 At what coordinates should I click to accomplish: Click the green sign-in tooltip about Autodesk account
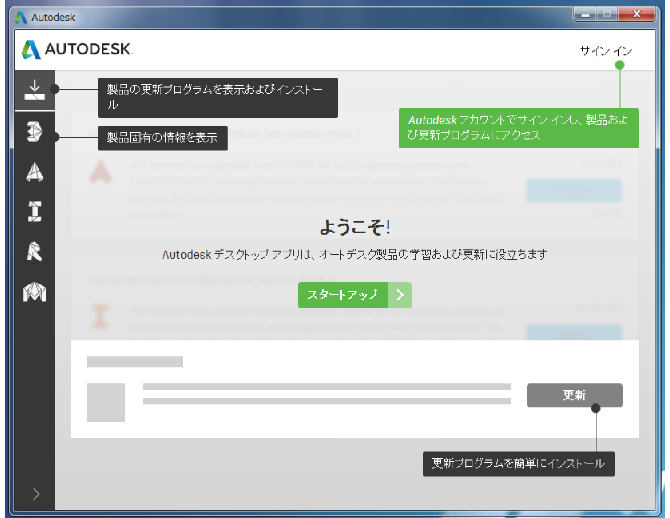click(x=519, y=128)
